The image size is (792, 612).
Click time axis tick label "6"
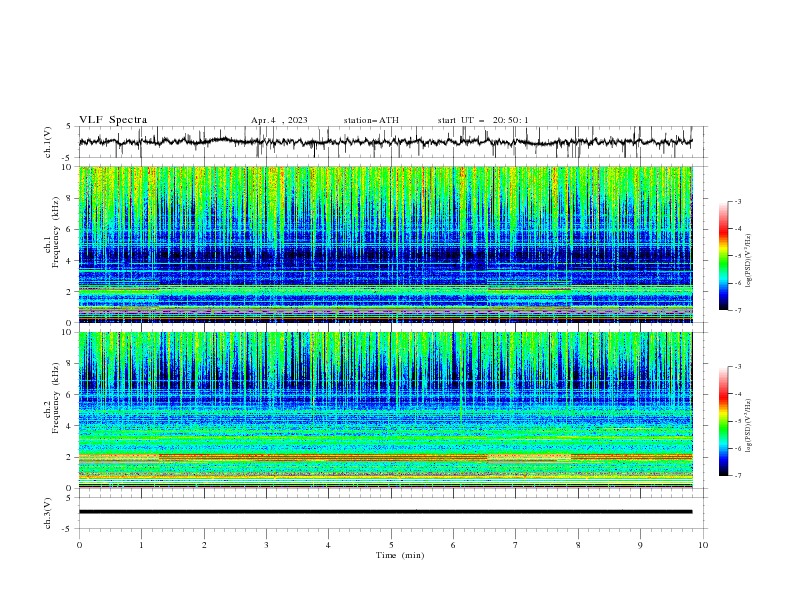tap(453, 545)
